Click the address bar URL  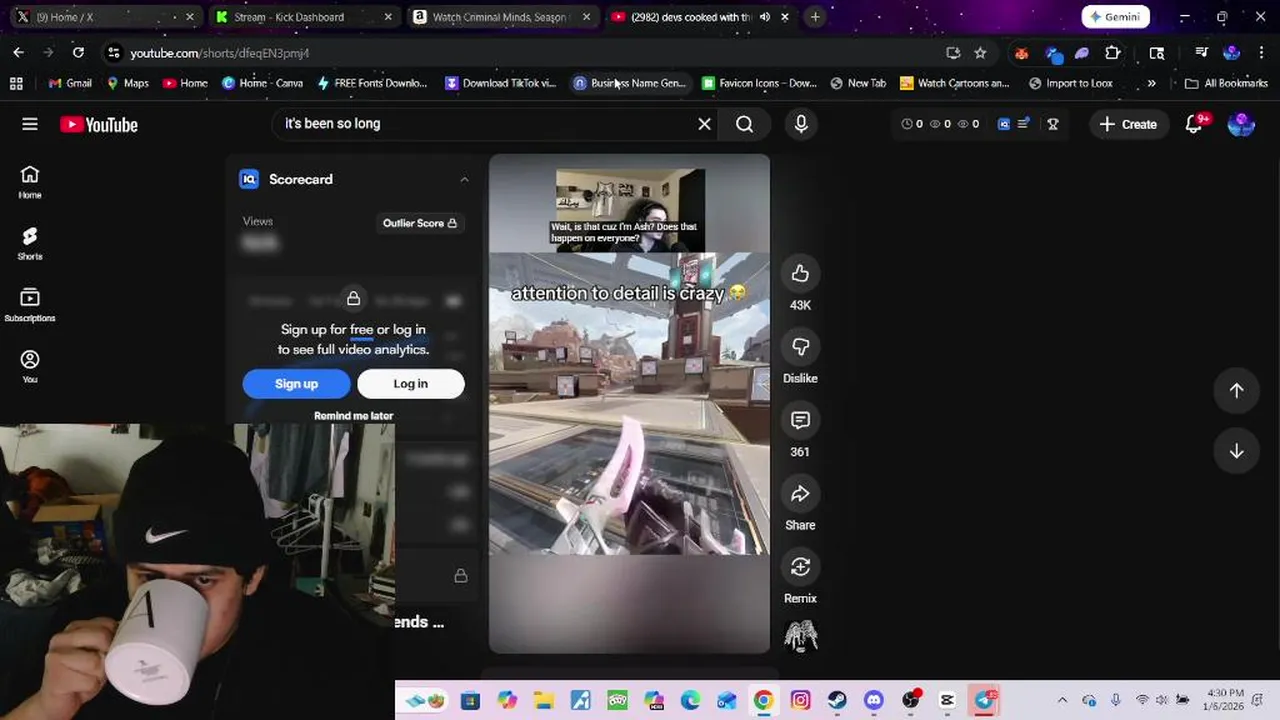pyautogui.click(x=219, y=53)
